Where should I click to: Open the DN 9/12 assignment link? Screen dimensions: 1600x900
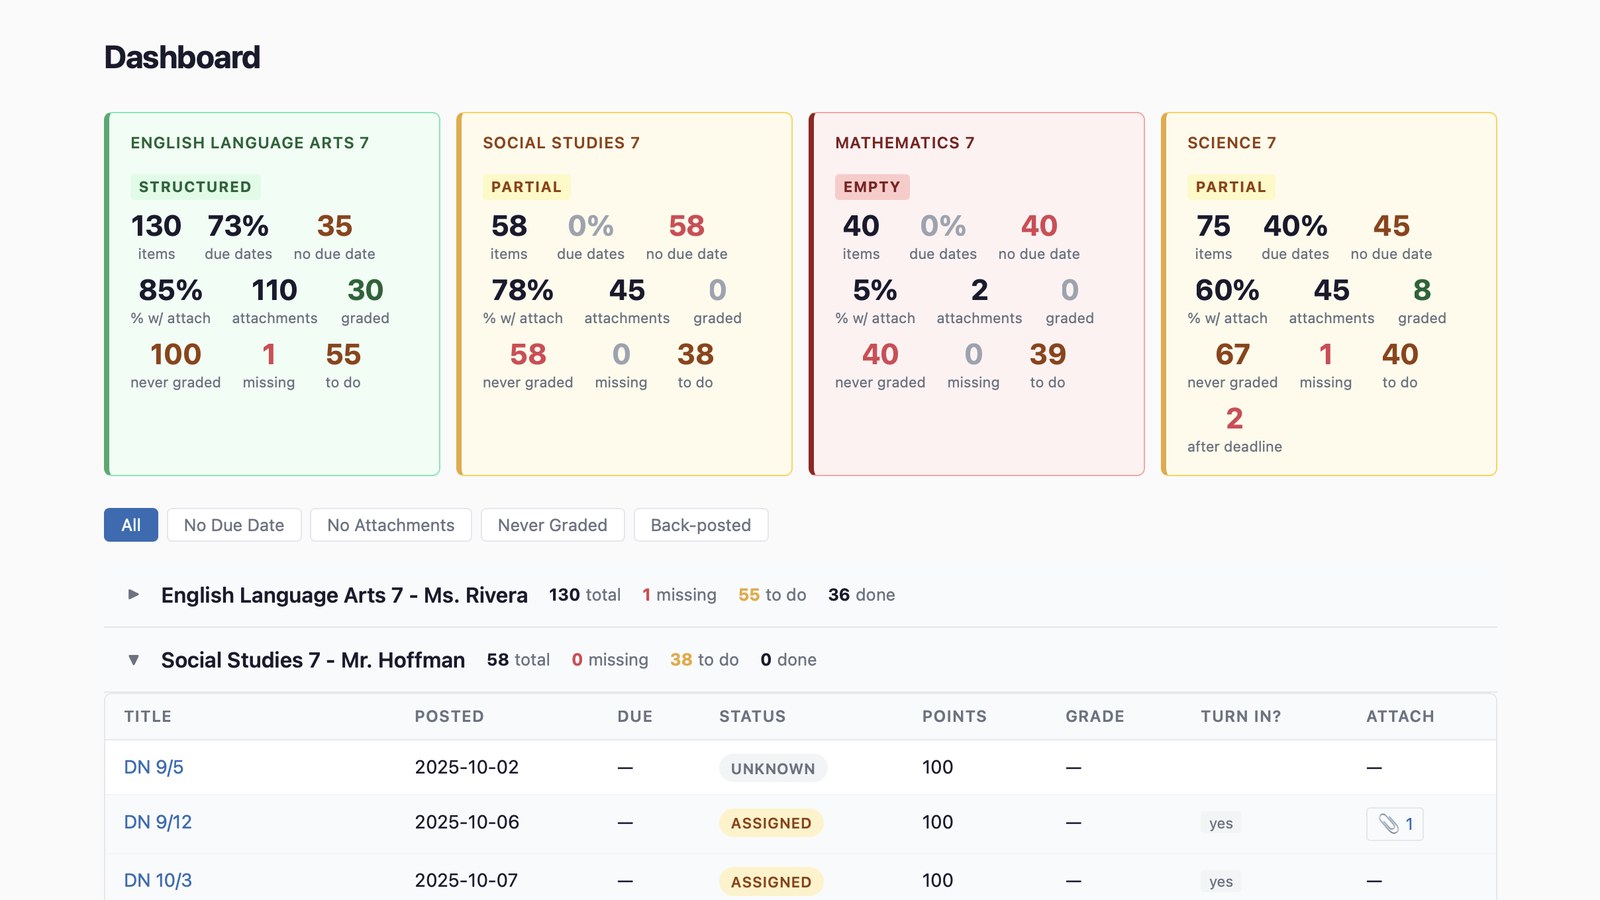158,822
